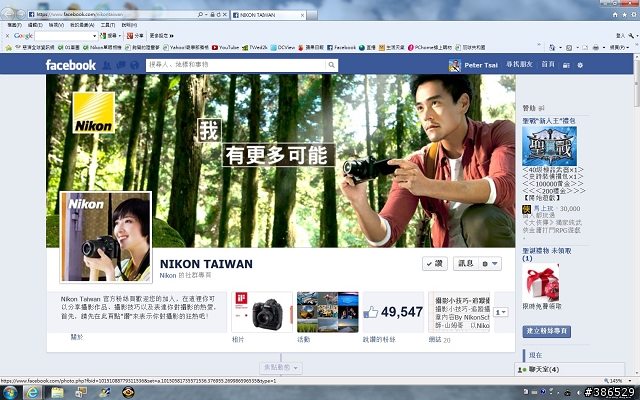Expand more page tabs with the numbered arrow
This screenshot has height=400, width=640.
[x=501, y=312]
